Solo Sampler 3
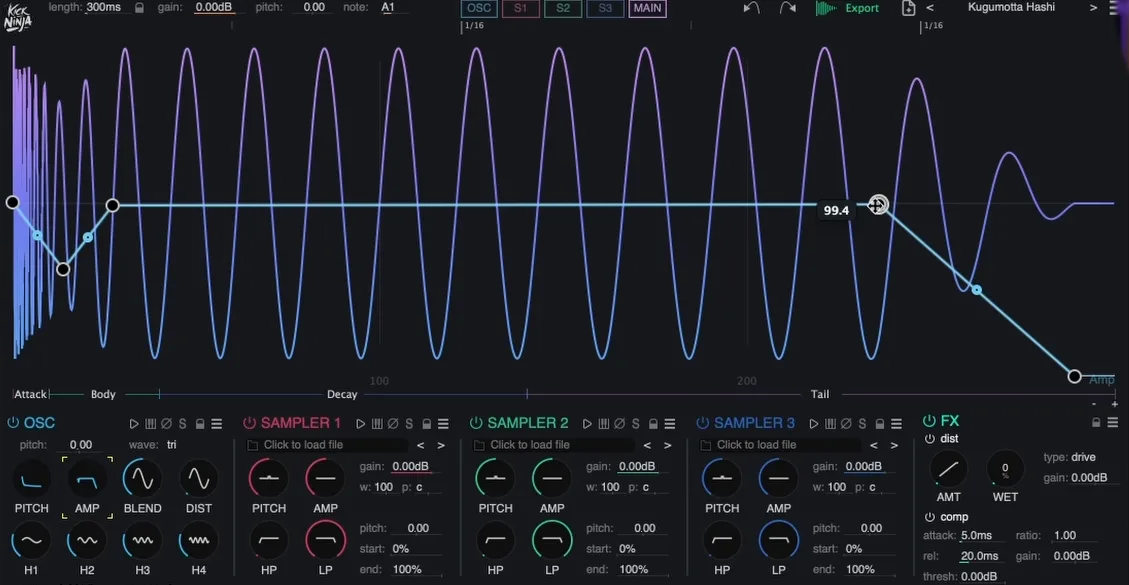 pos(862,424)
